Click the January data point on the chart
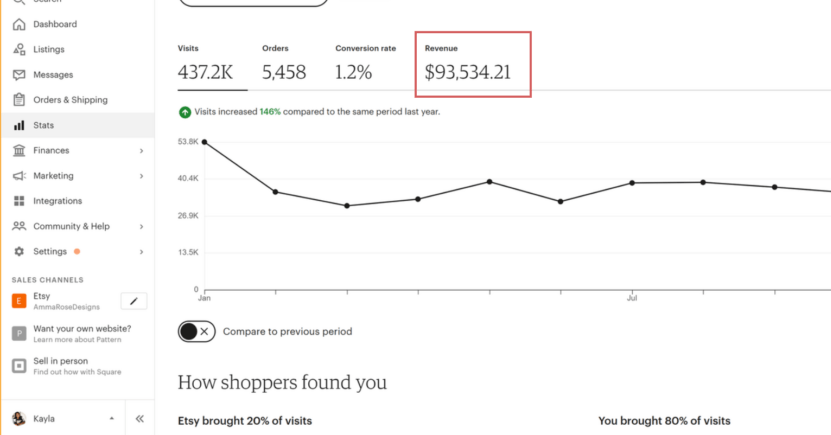This screenshot has height=435, width=831. pyautogui.click(x=205, y=142)
